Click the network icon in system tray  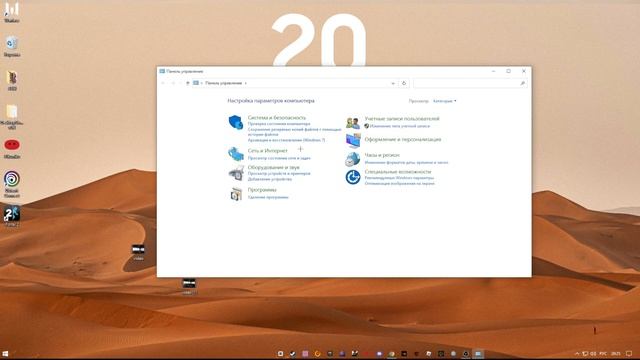click(x=585, y=353)
